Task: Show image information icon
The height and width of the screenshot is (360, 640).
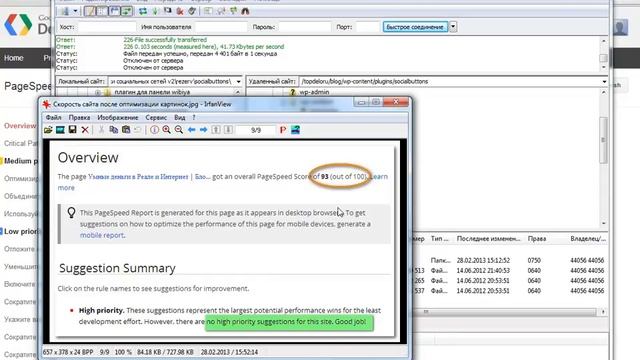Action: click(154, 130)
